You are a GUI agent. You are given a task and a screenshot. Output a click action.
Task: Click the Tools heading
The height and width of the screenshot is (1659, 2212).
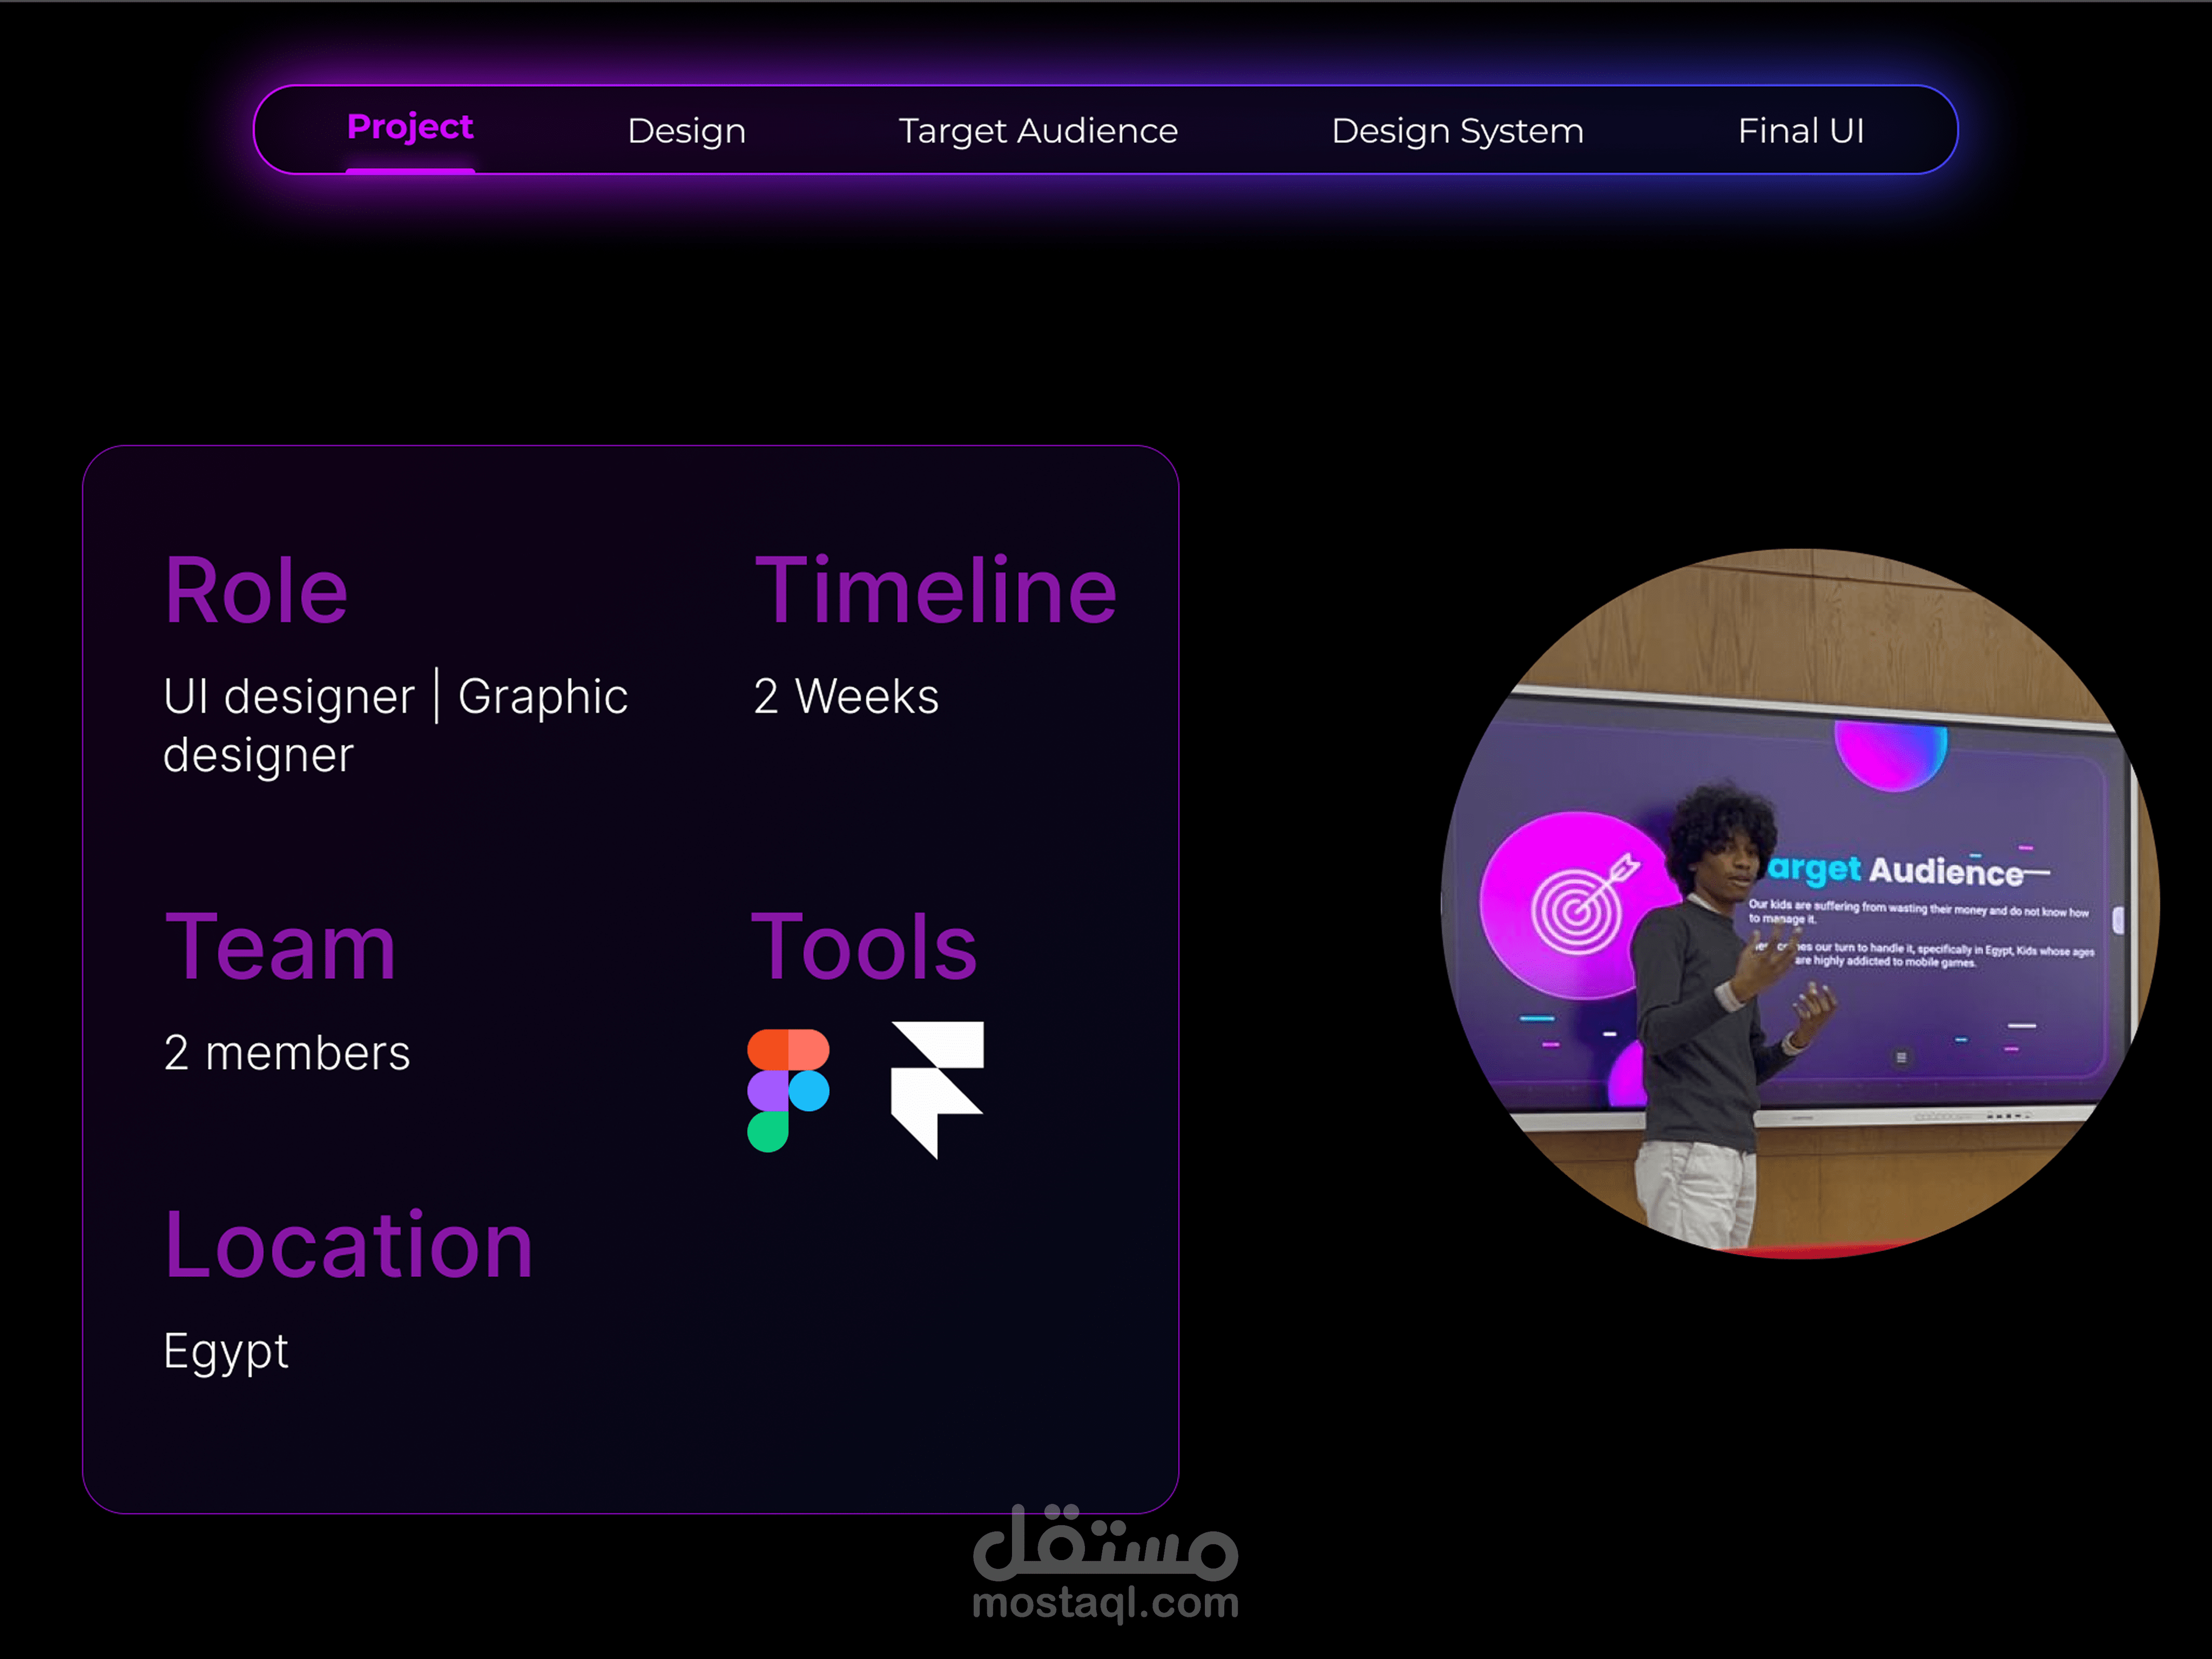pos(864,947)
